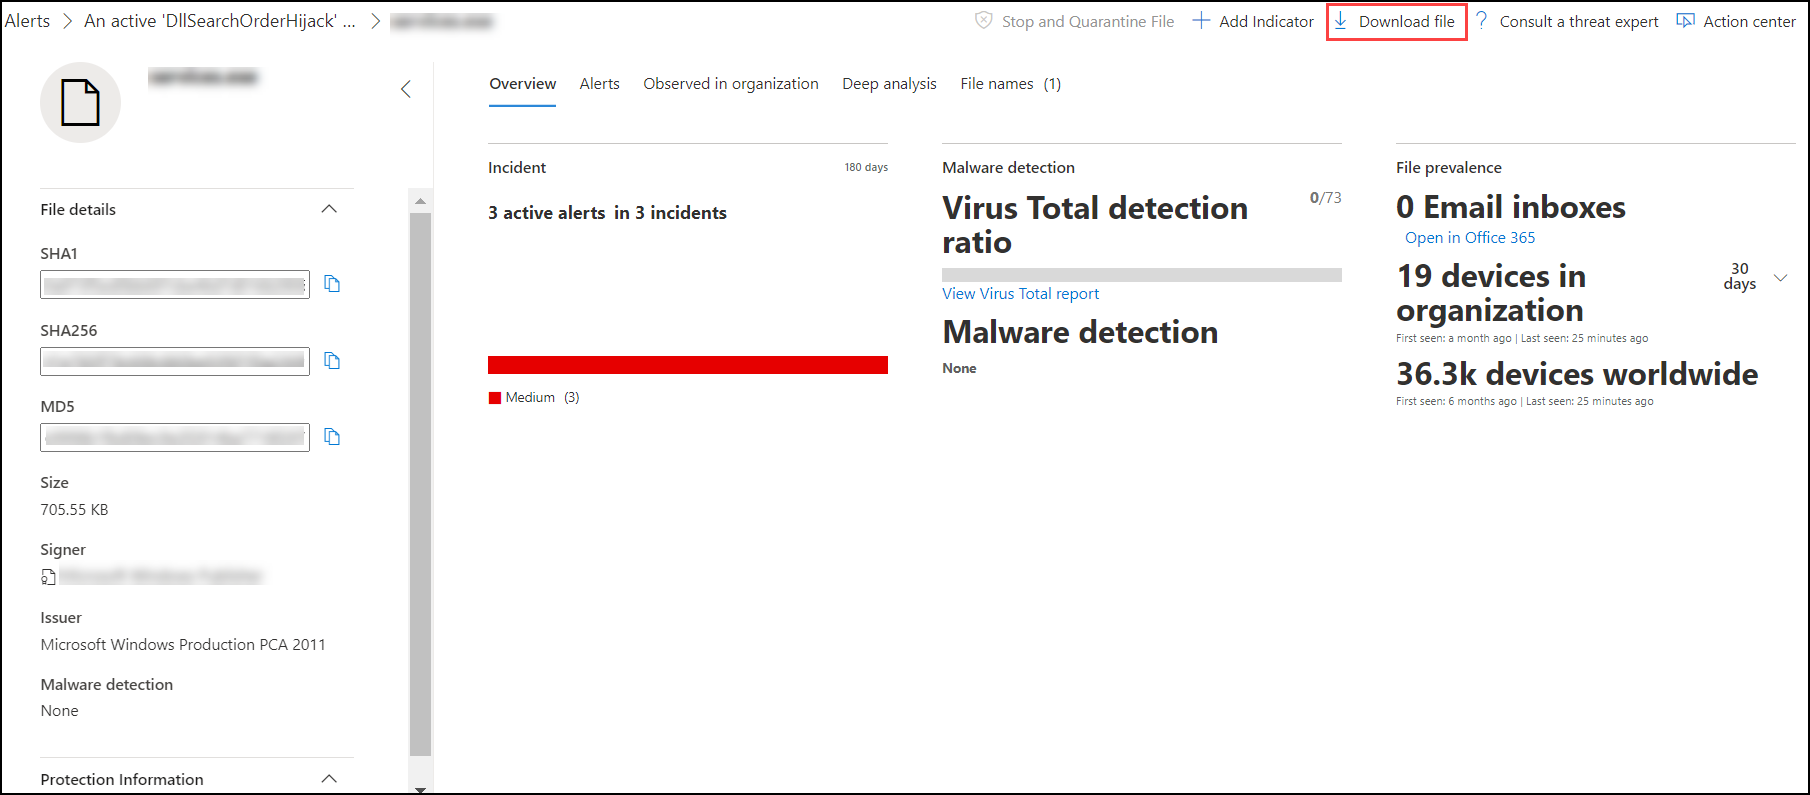Open the Observed in organization tab

click(731, 84)
